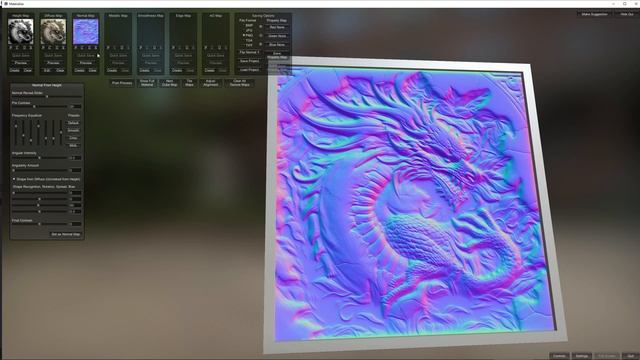Click the Make Suggestion button
640x360 pixels.
[594, 14]
